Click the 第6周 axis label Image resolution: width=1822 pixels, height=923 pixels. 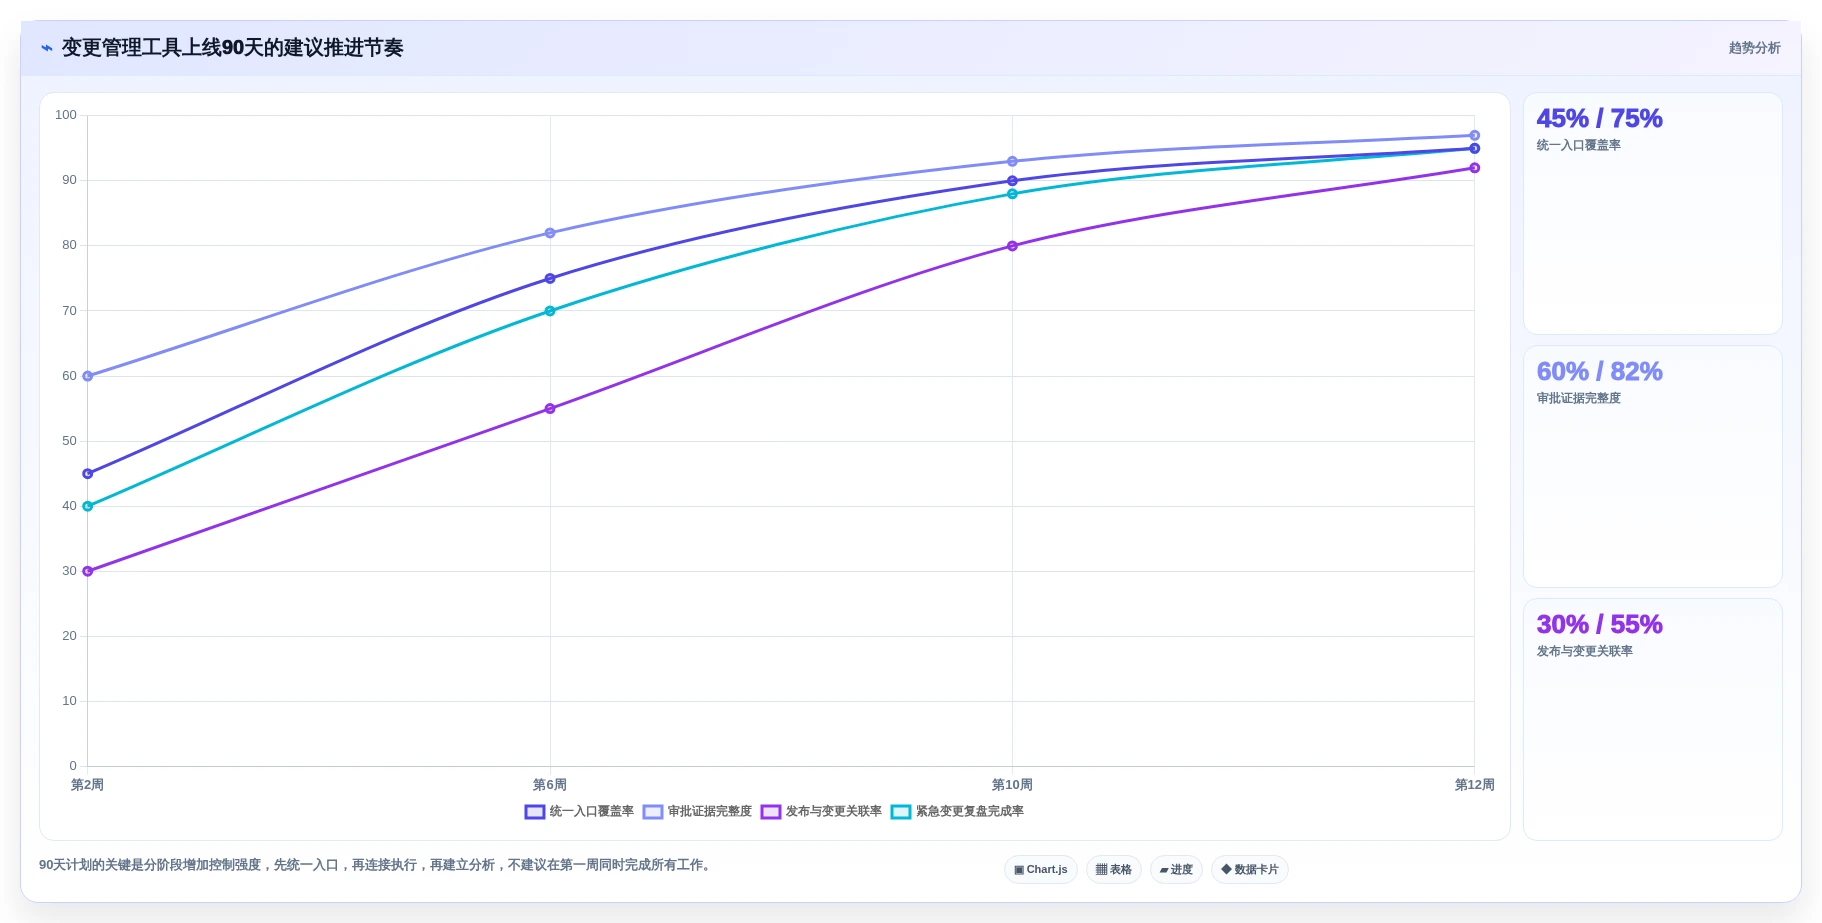coord(550,785)
